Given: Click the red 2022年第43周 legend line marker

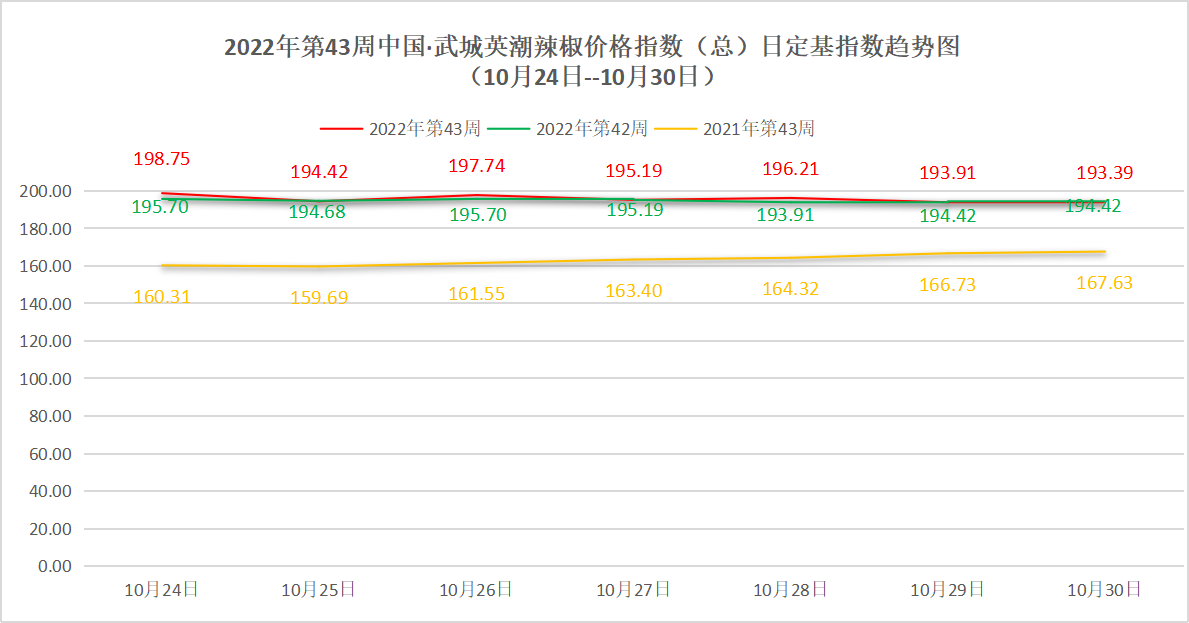Looking at the screenshot, I should click(x=340, y=129).
